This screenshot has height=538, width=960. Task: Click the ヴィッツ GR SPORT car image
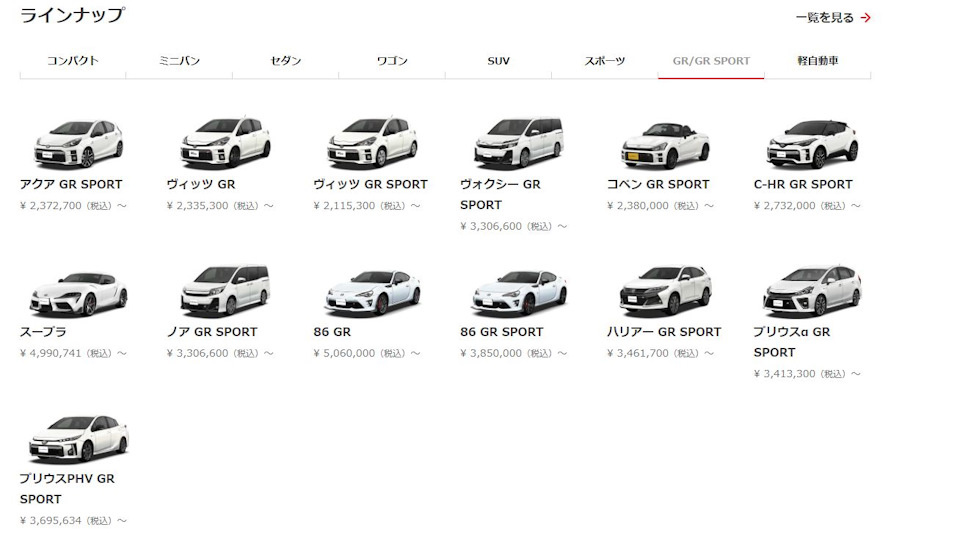(x=372, y=143)
